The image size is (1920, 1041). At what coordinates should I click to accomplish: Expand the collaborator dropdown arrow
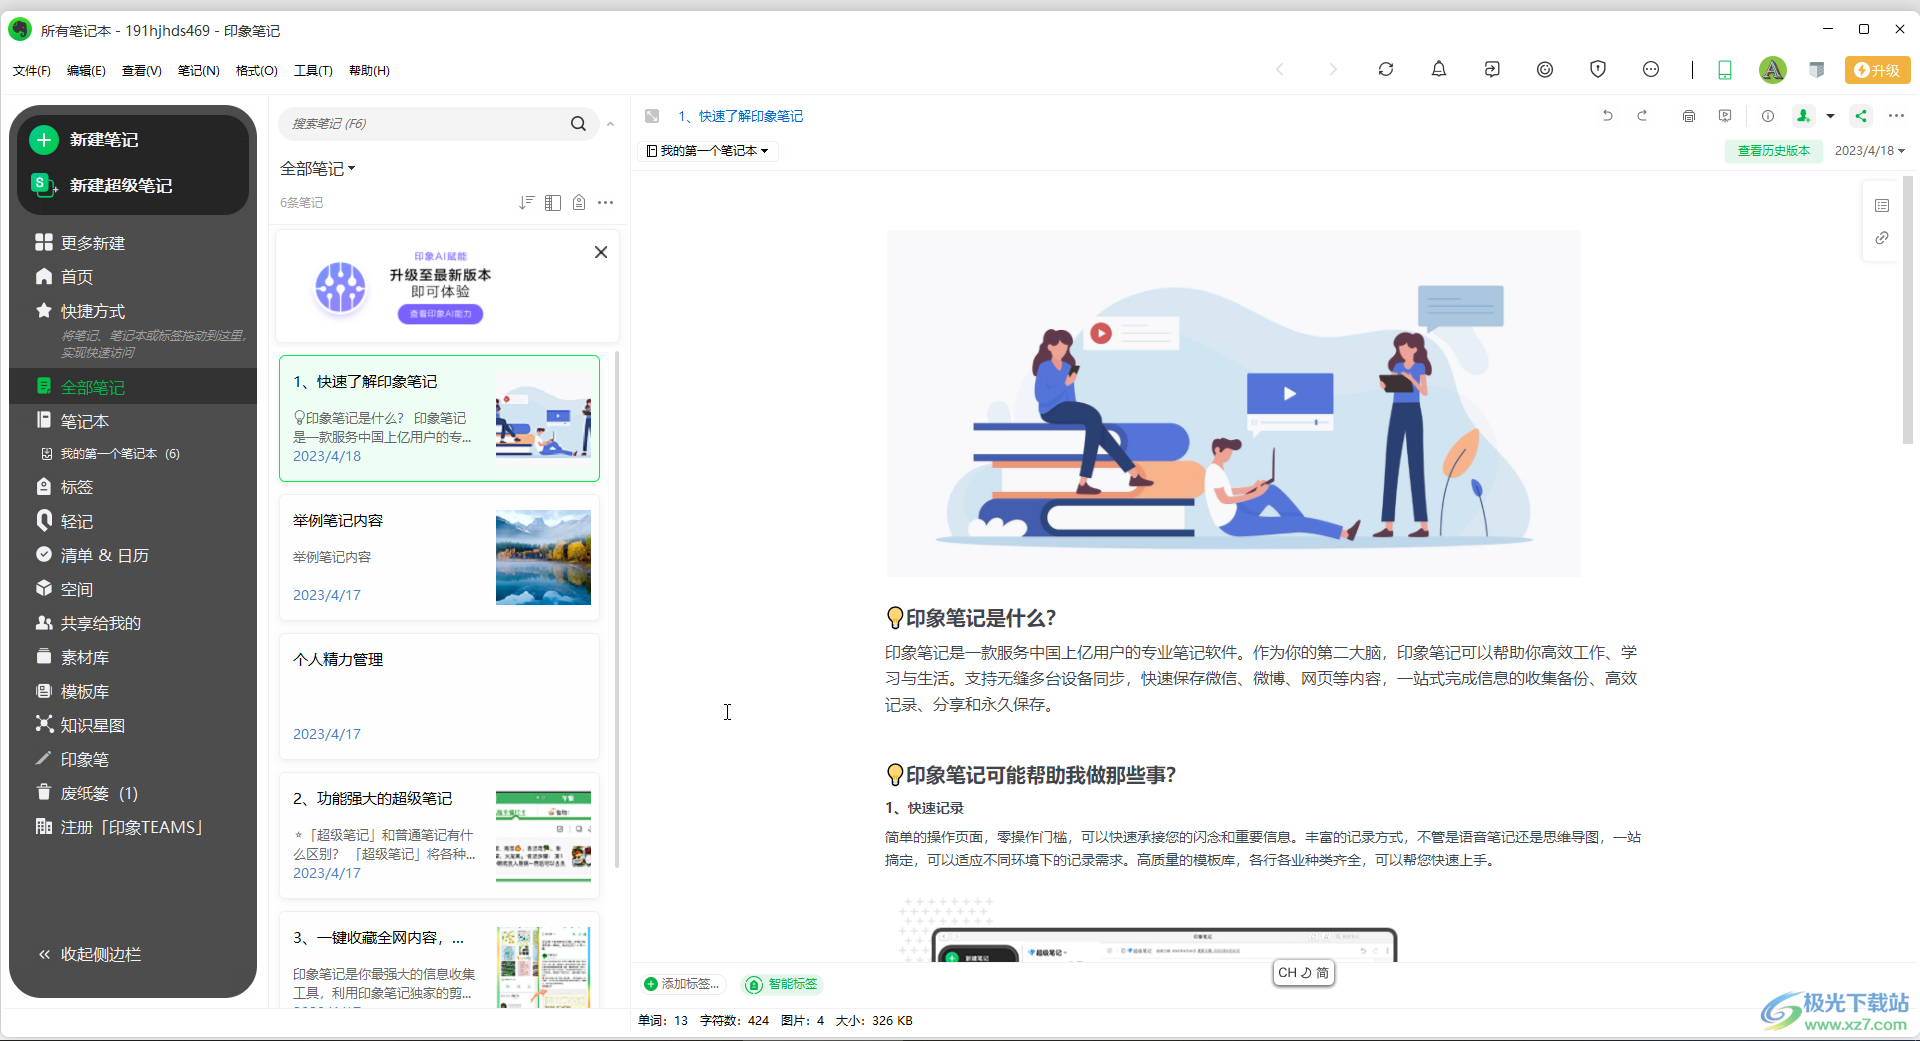(x=1830, y=116)
